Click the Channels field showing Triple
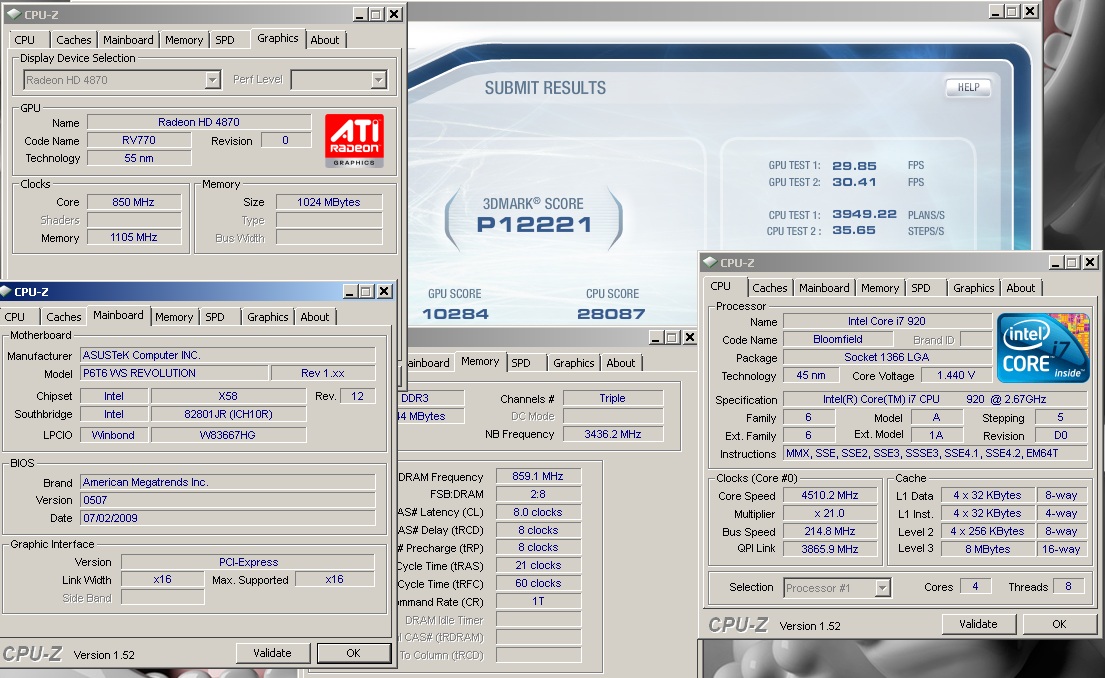 click(612, 398)
